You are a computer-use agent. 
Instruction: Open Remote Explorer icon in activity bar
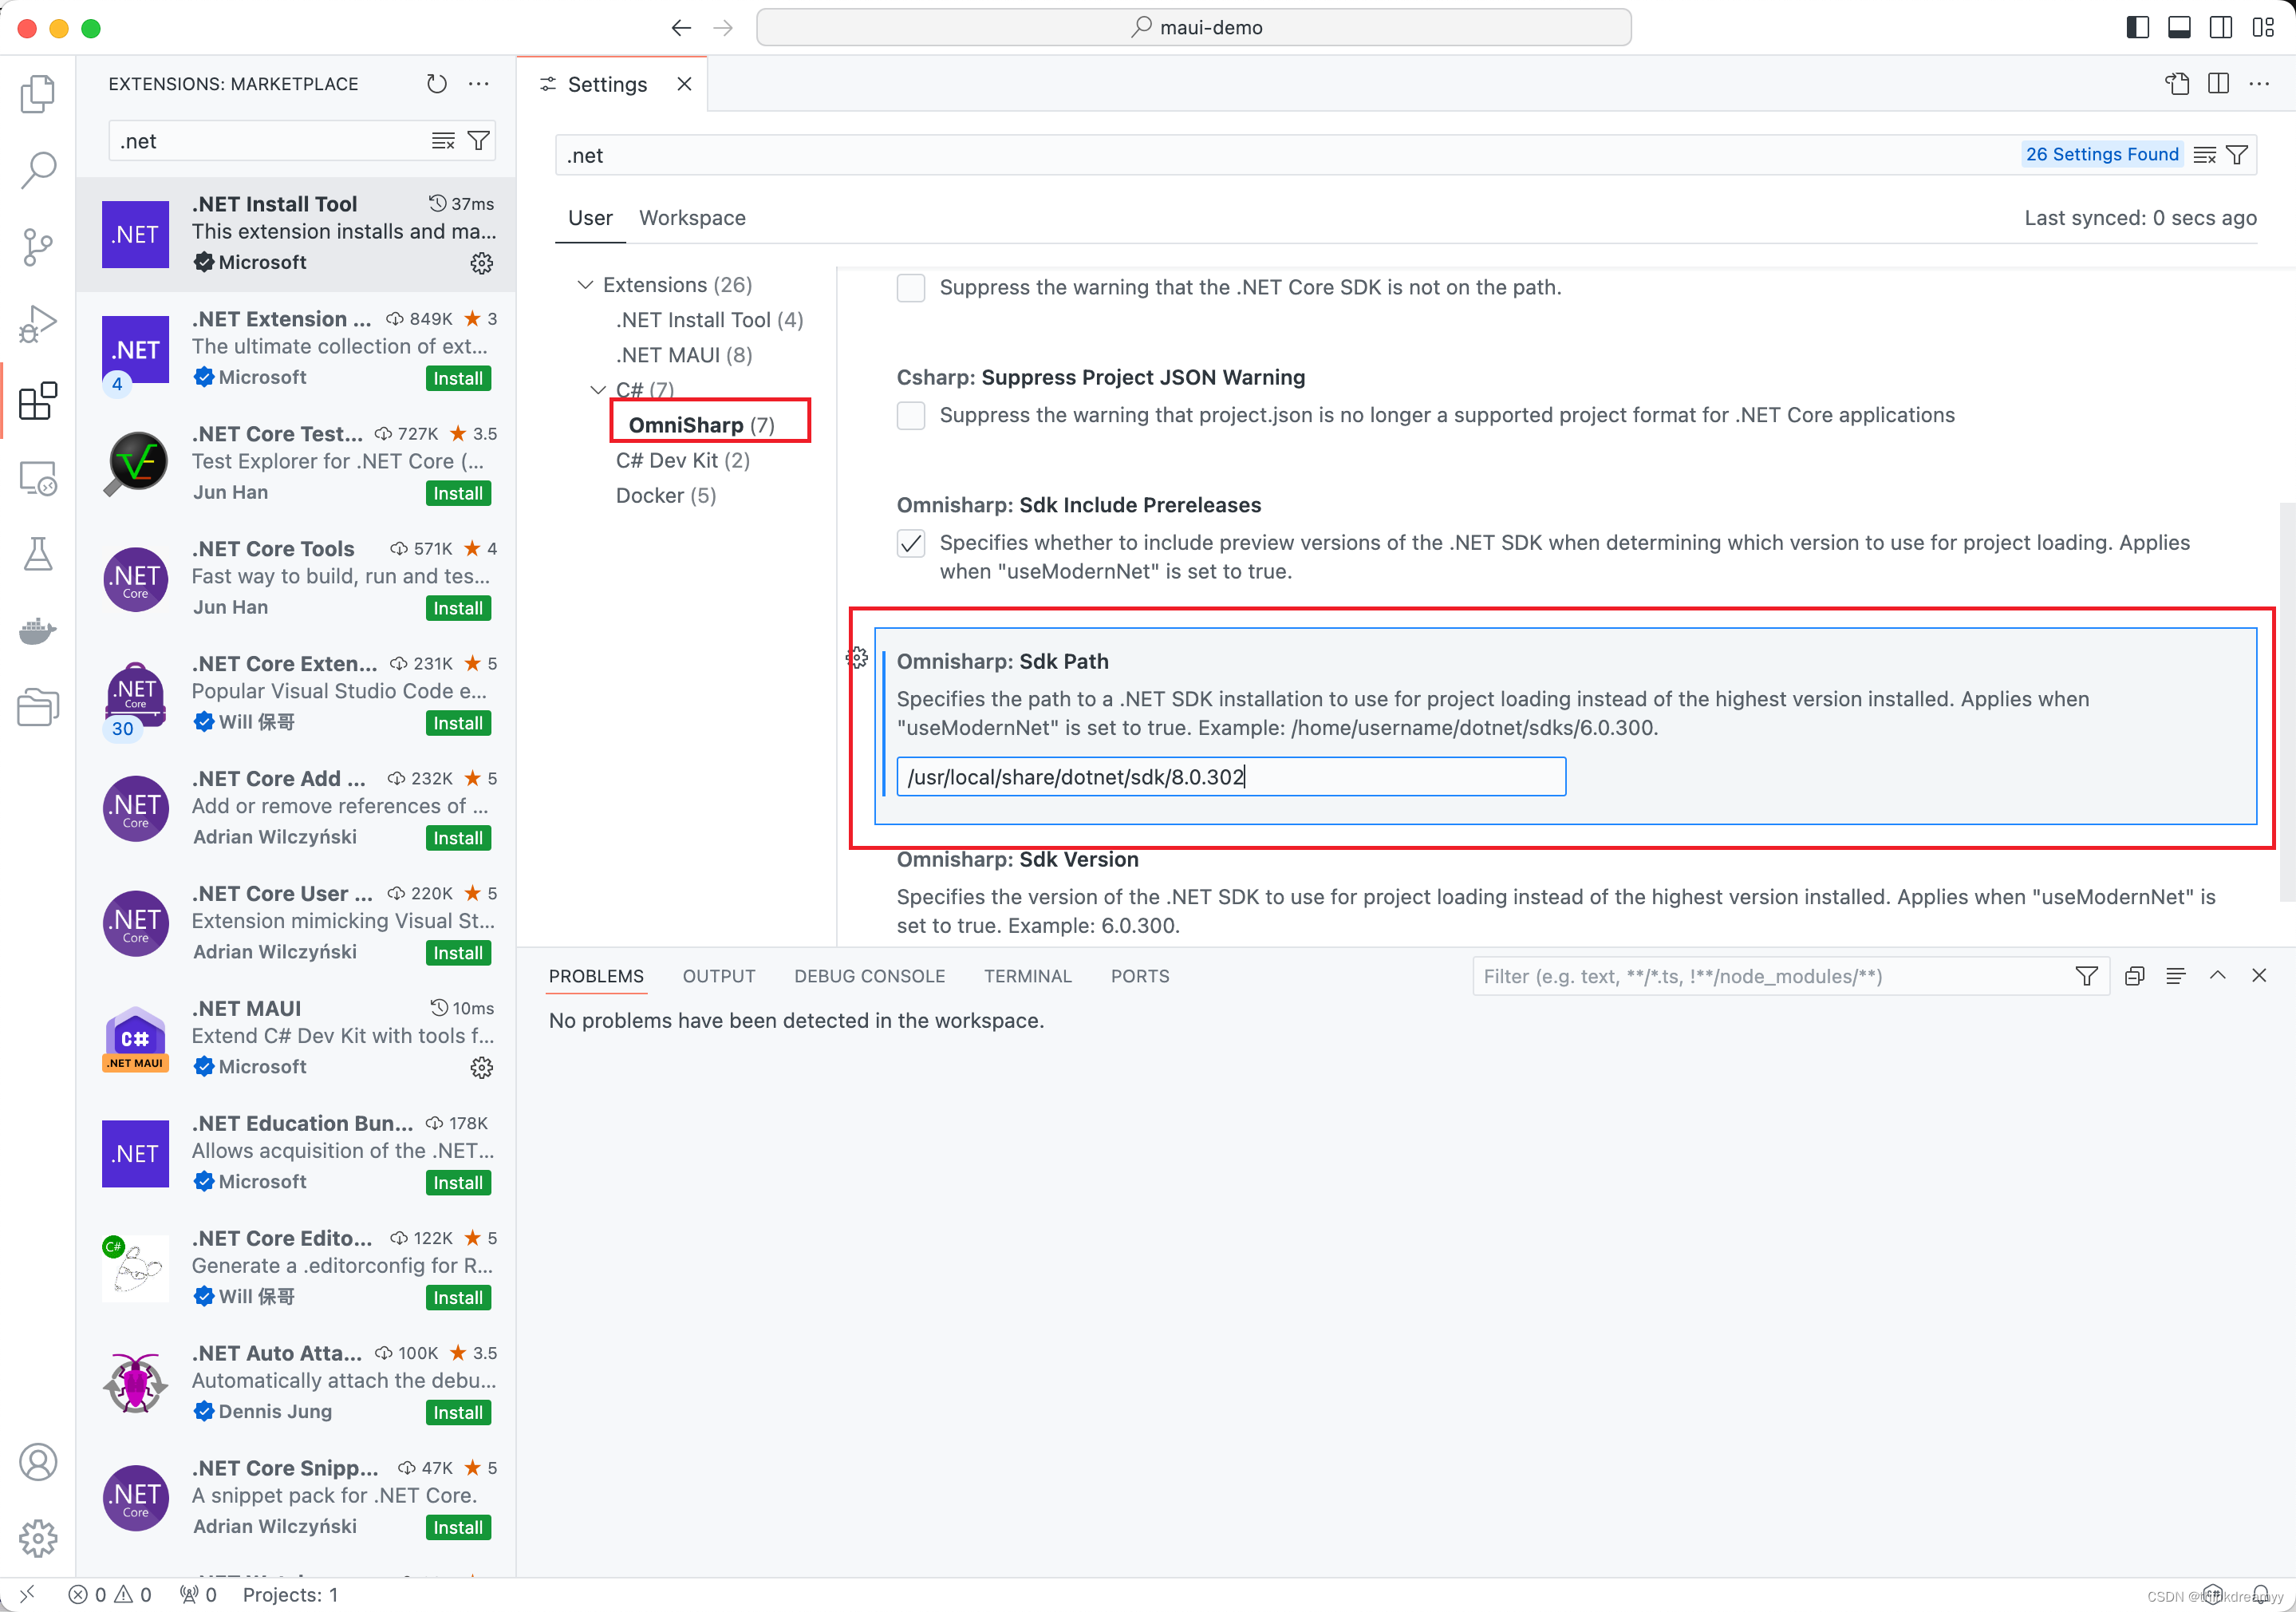click(x=38, y=478)
